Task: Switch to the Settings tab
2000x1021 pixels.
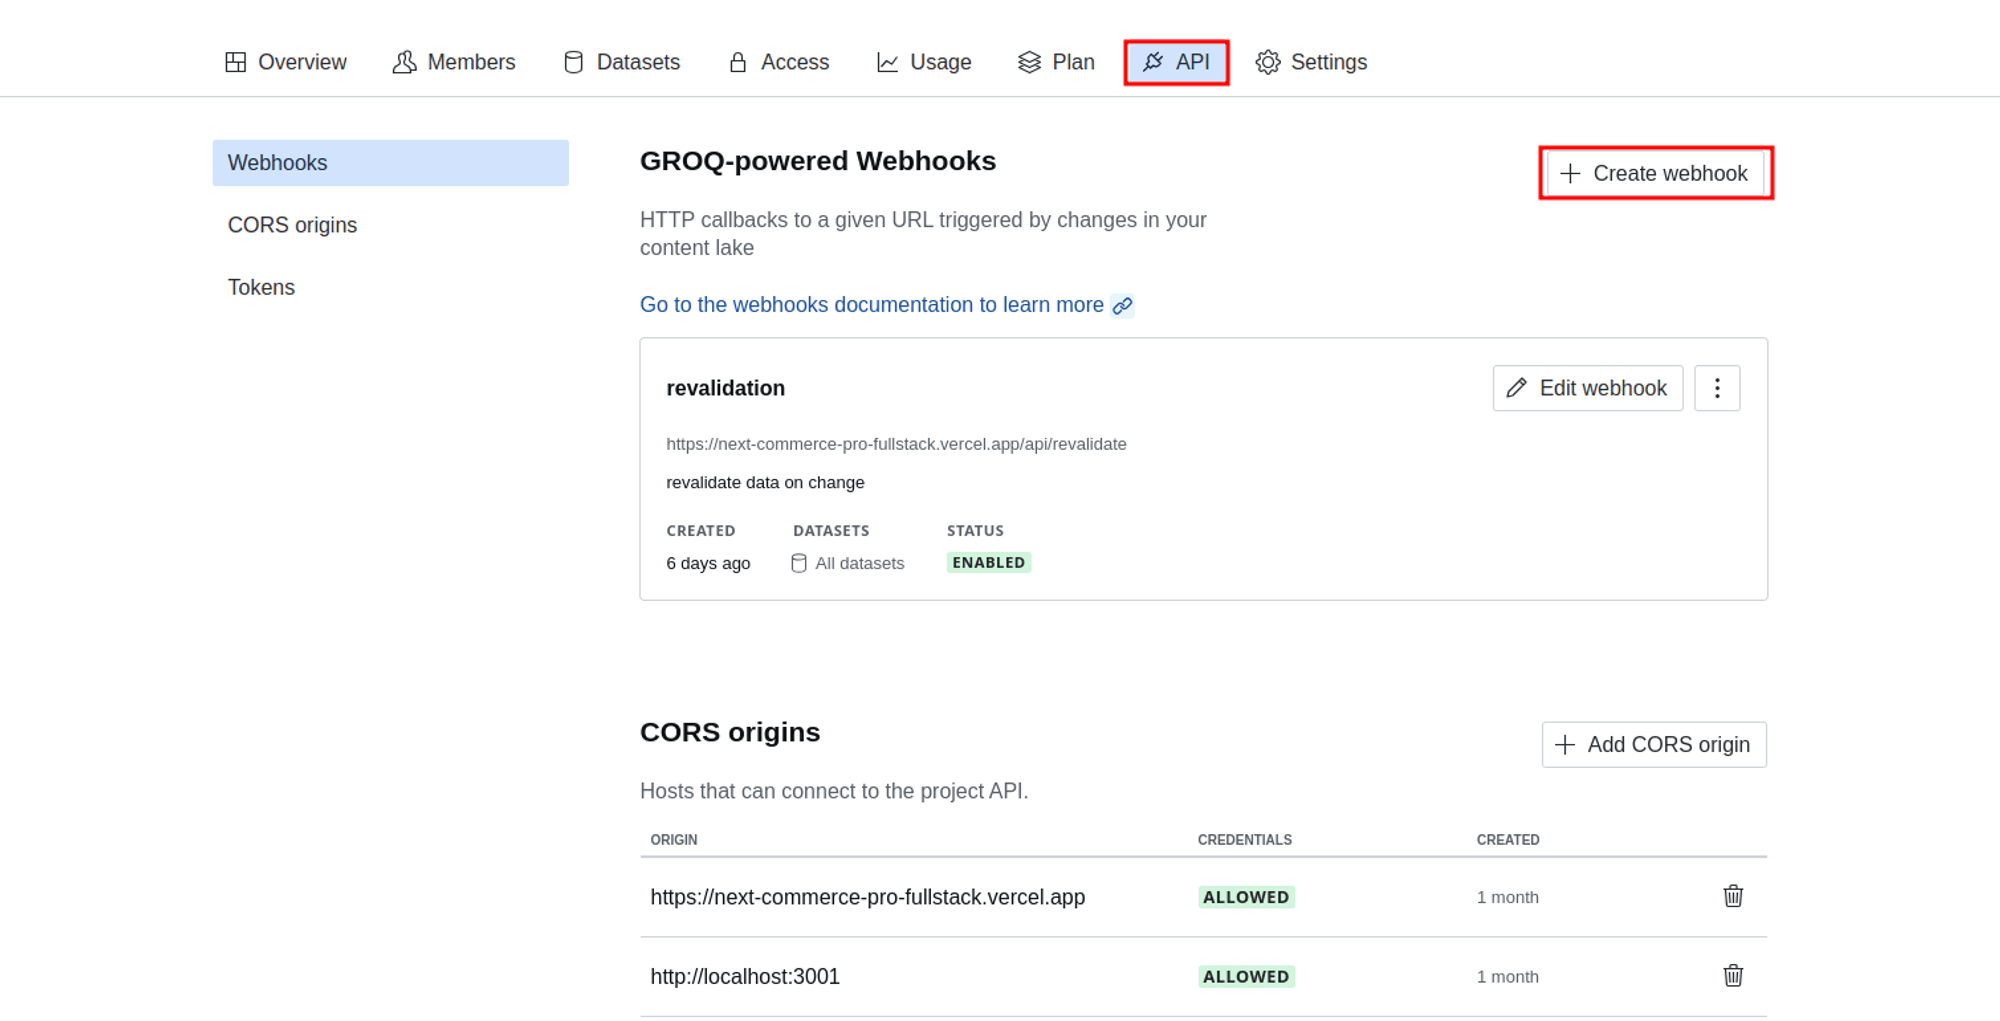Action: coord(1310,62)
